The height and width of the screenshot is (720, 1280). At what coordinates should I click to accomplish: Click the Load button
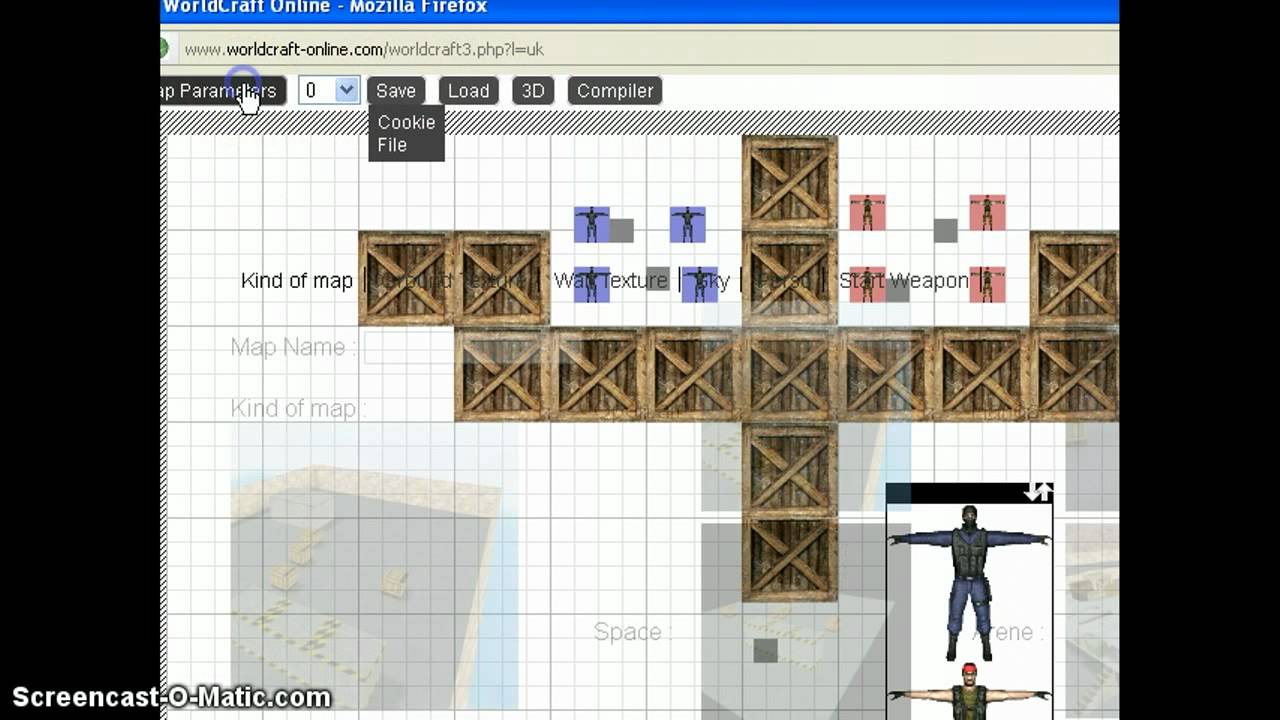tap(468, 91)
